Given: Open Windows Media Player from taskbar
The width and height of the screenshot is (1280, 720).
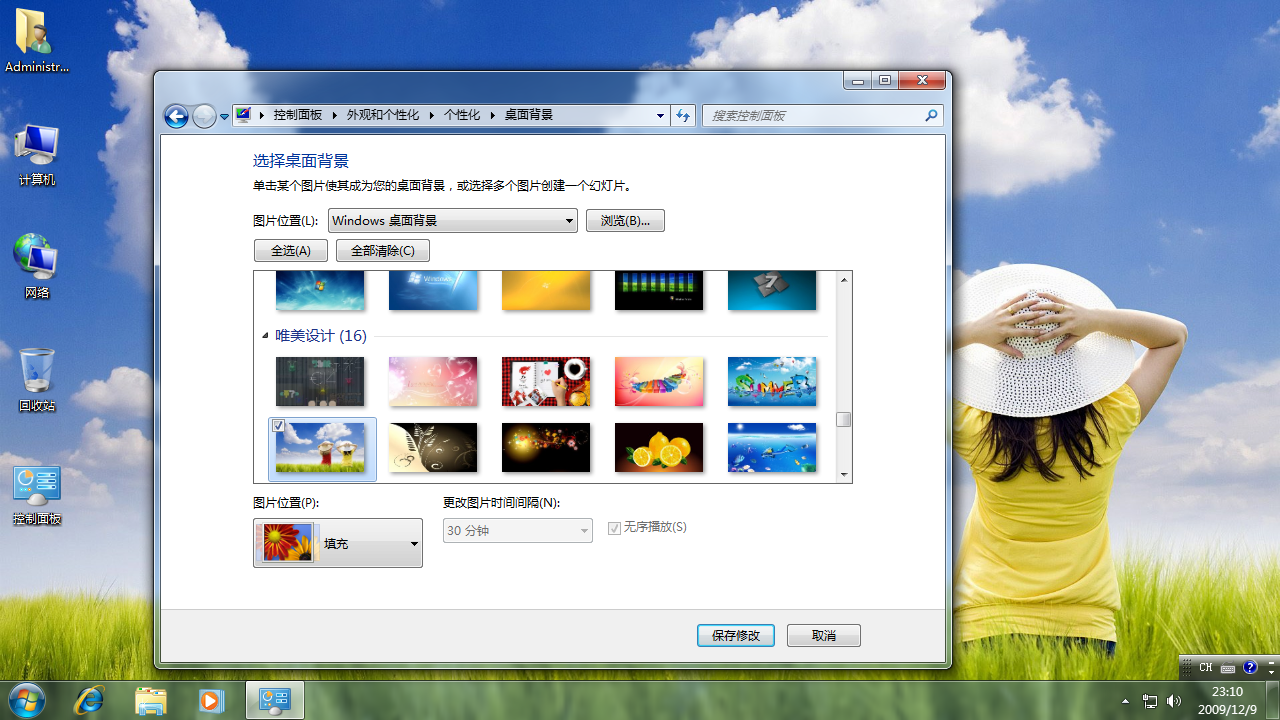Looking at the screenshot, I should [x=211, y=700].
